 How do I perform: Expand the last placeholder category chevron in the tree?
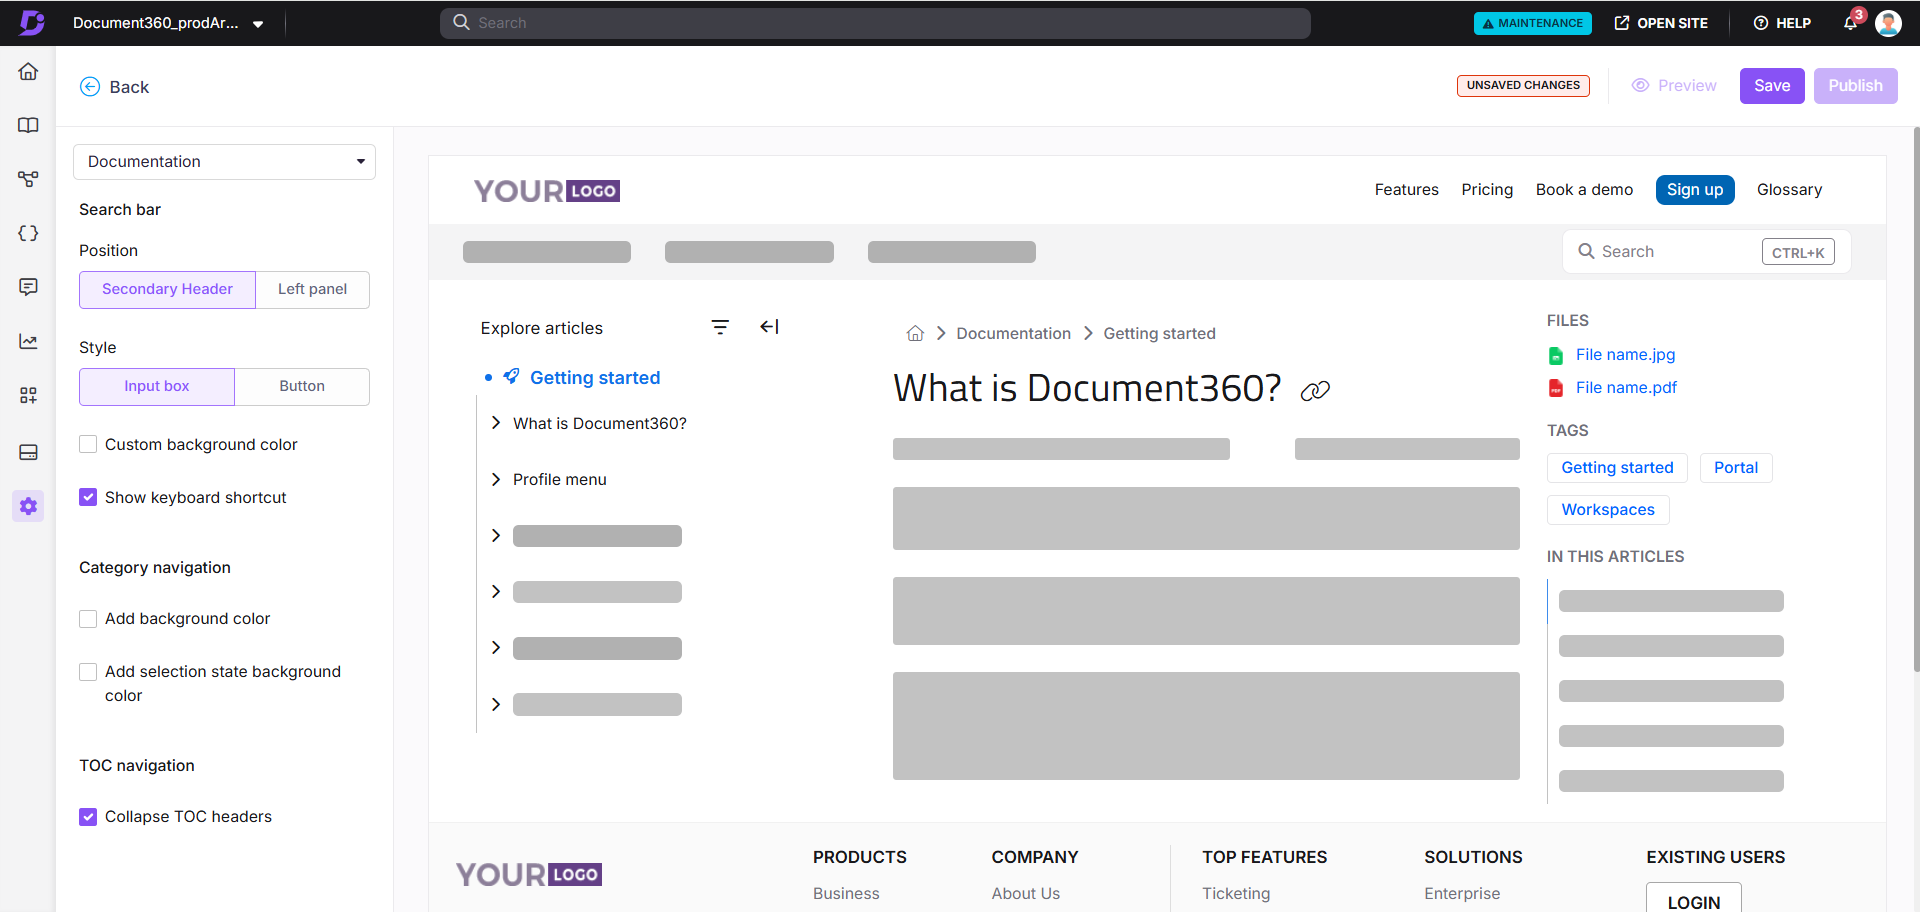pyautogui.click(x=496, y=704)
